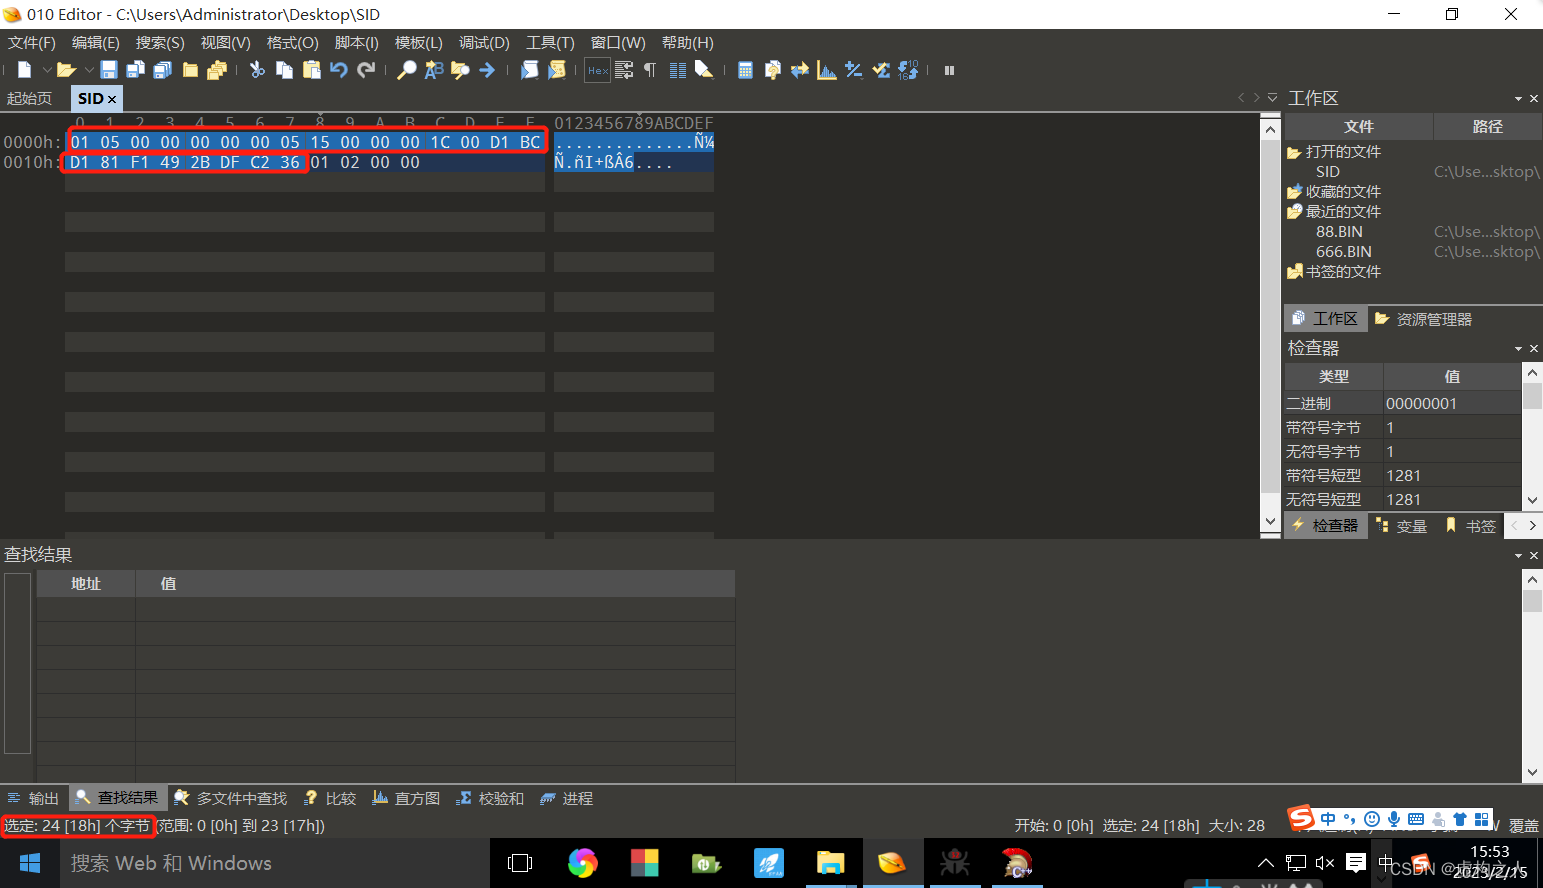Open the 模板(L) menu
1543x888 pixels.
(419, 42)
